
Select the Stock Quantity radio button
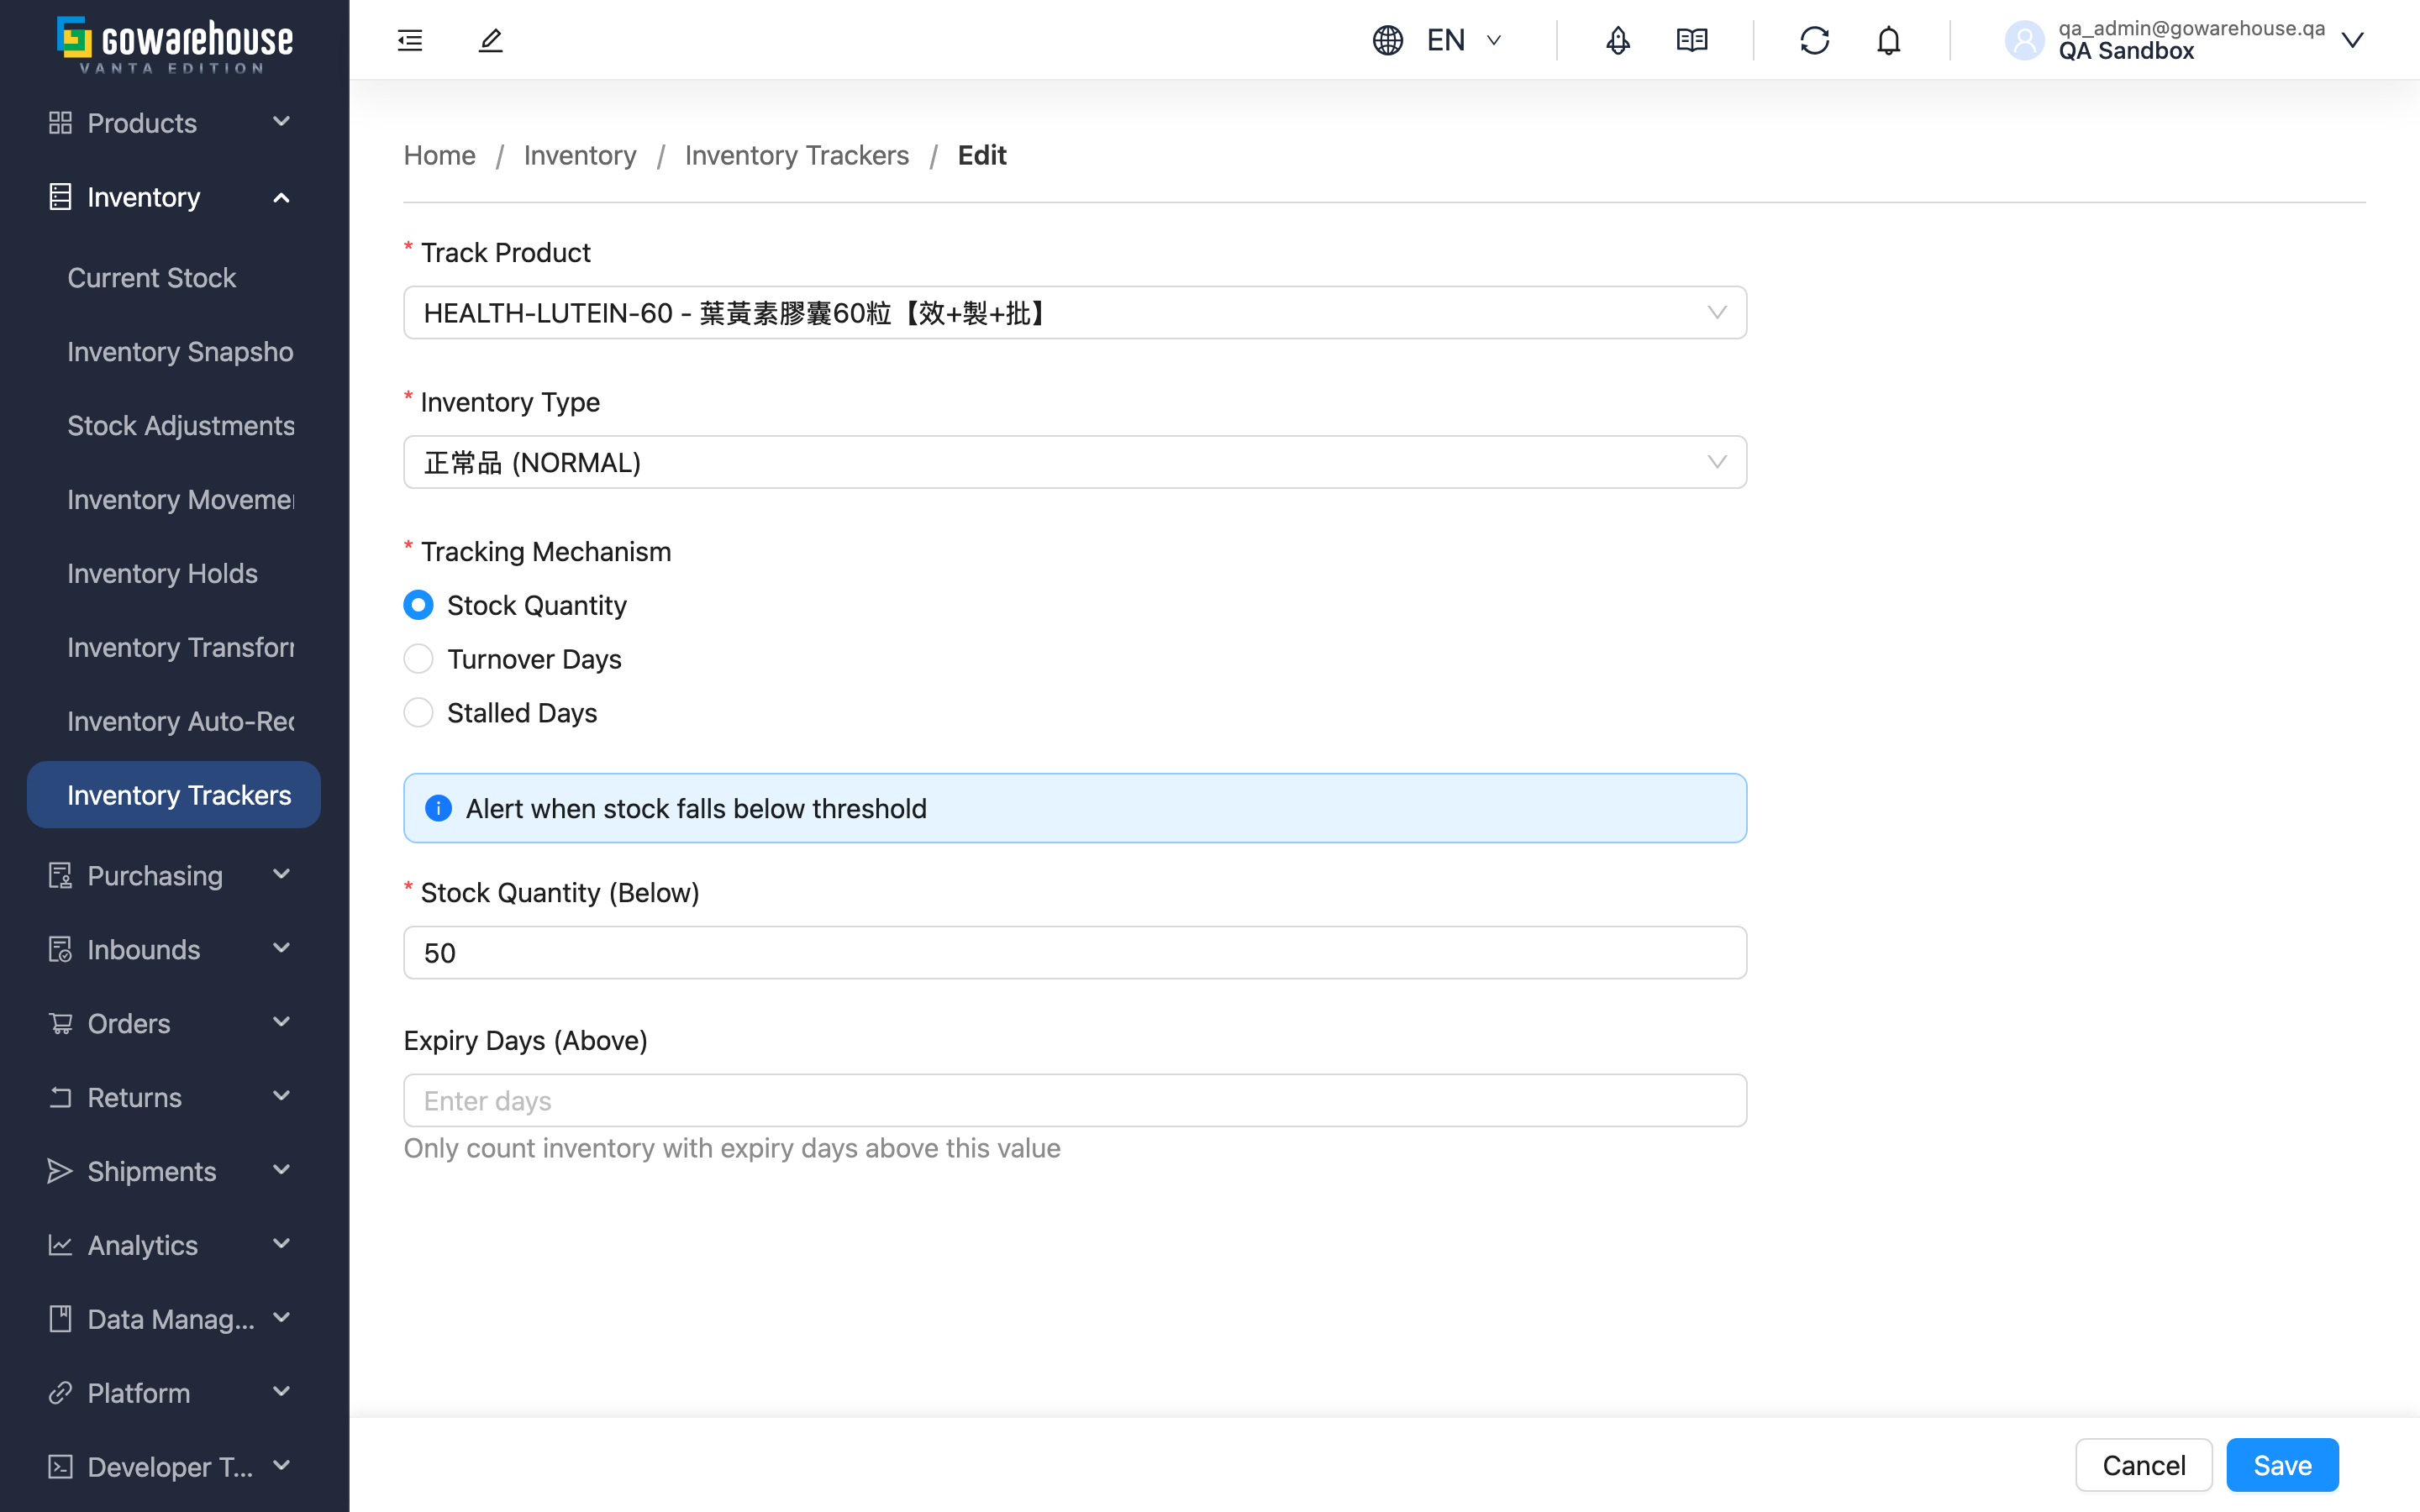pos(418,605)
